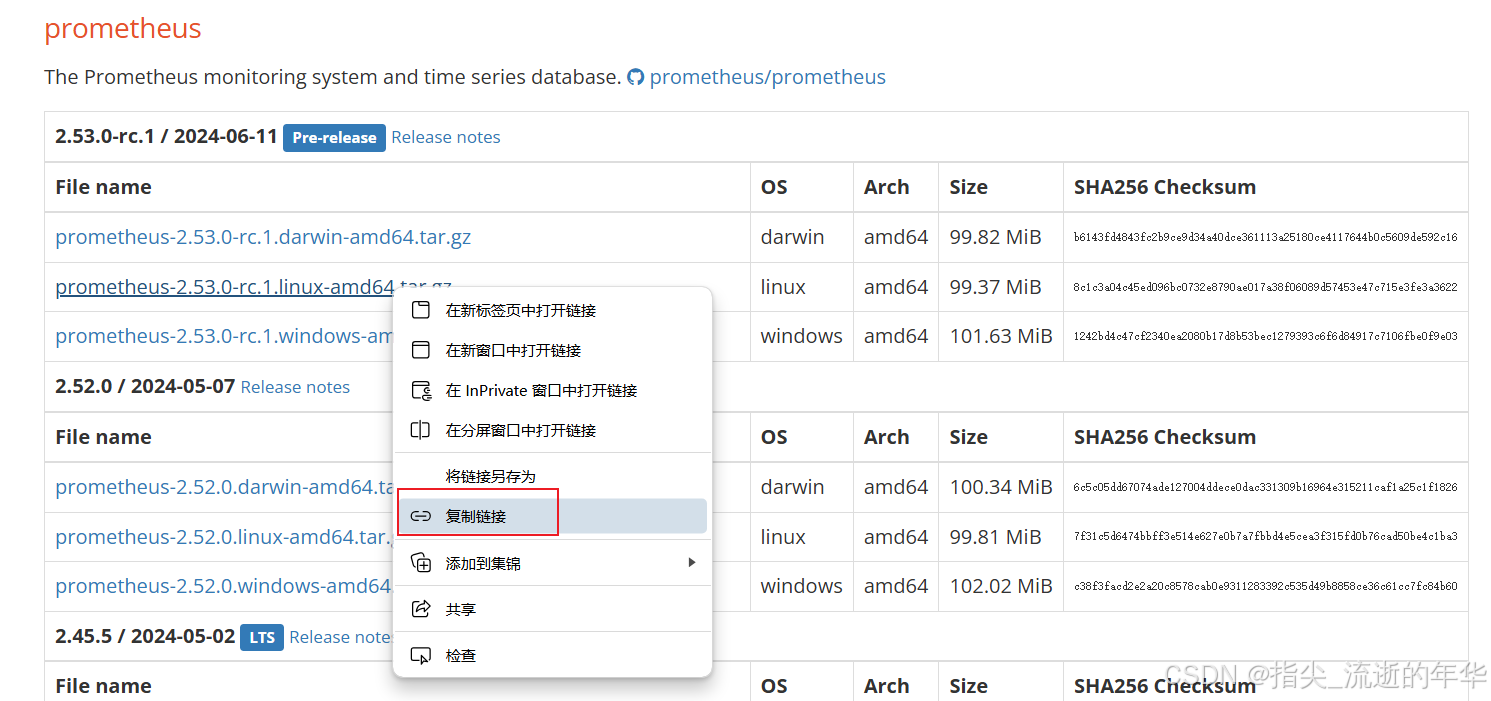Screen dimensions: 1491x701
Task: Click the add to collections icon
Action: point(421,563)
